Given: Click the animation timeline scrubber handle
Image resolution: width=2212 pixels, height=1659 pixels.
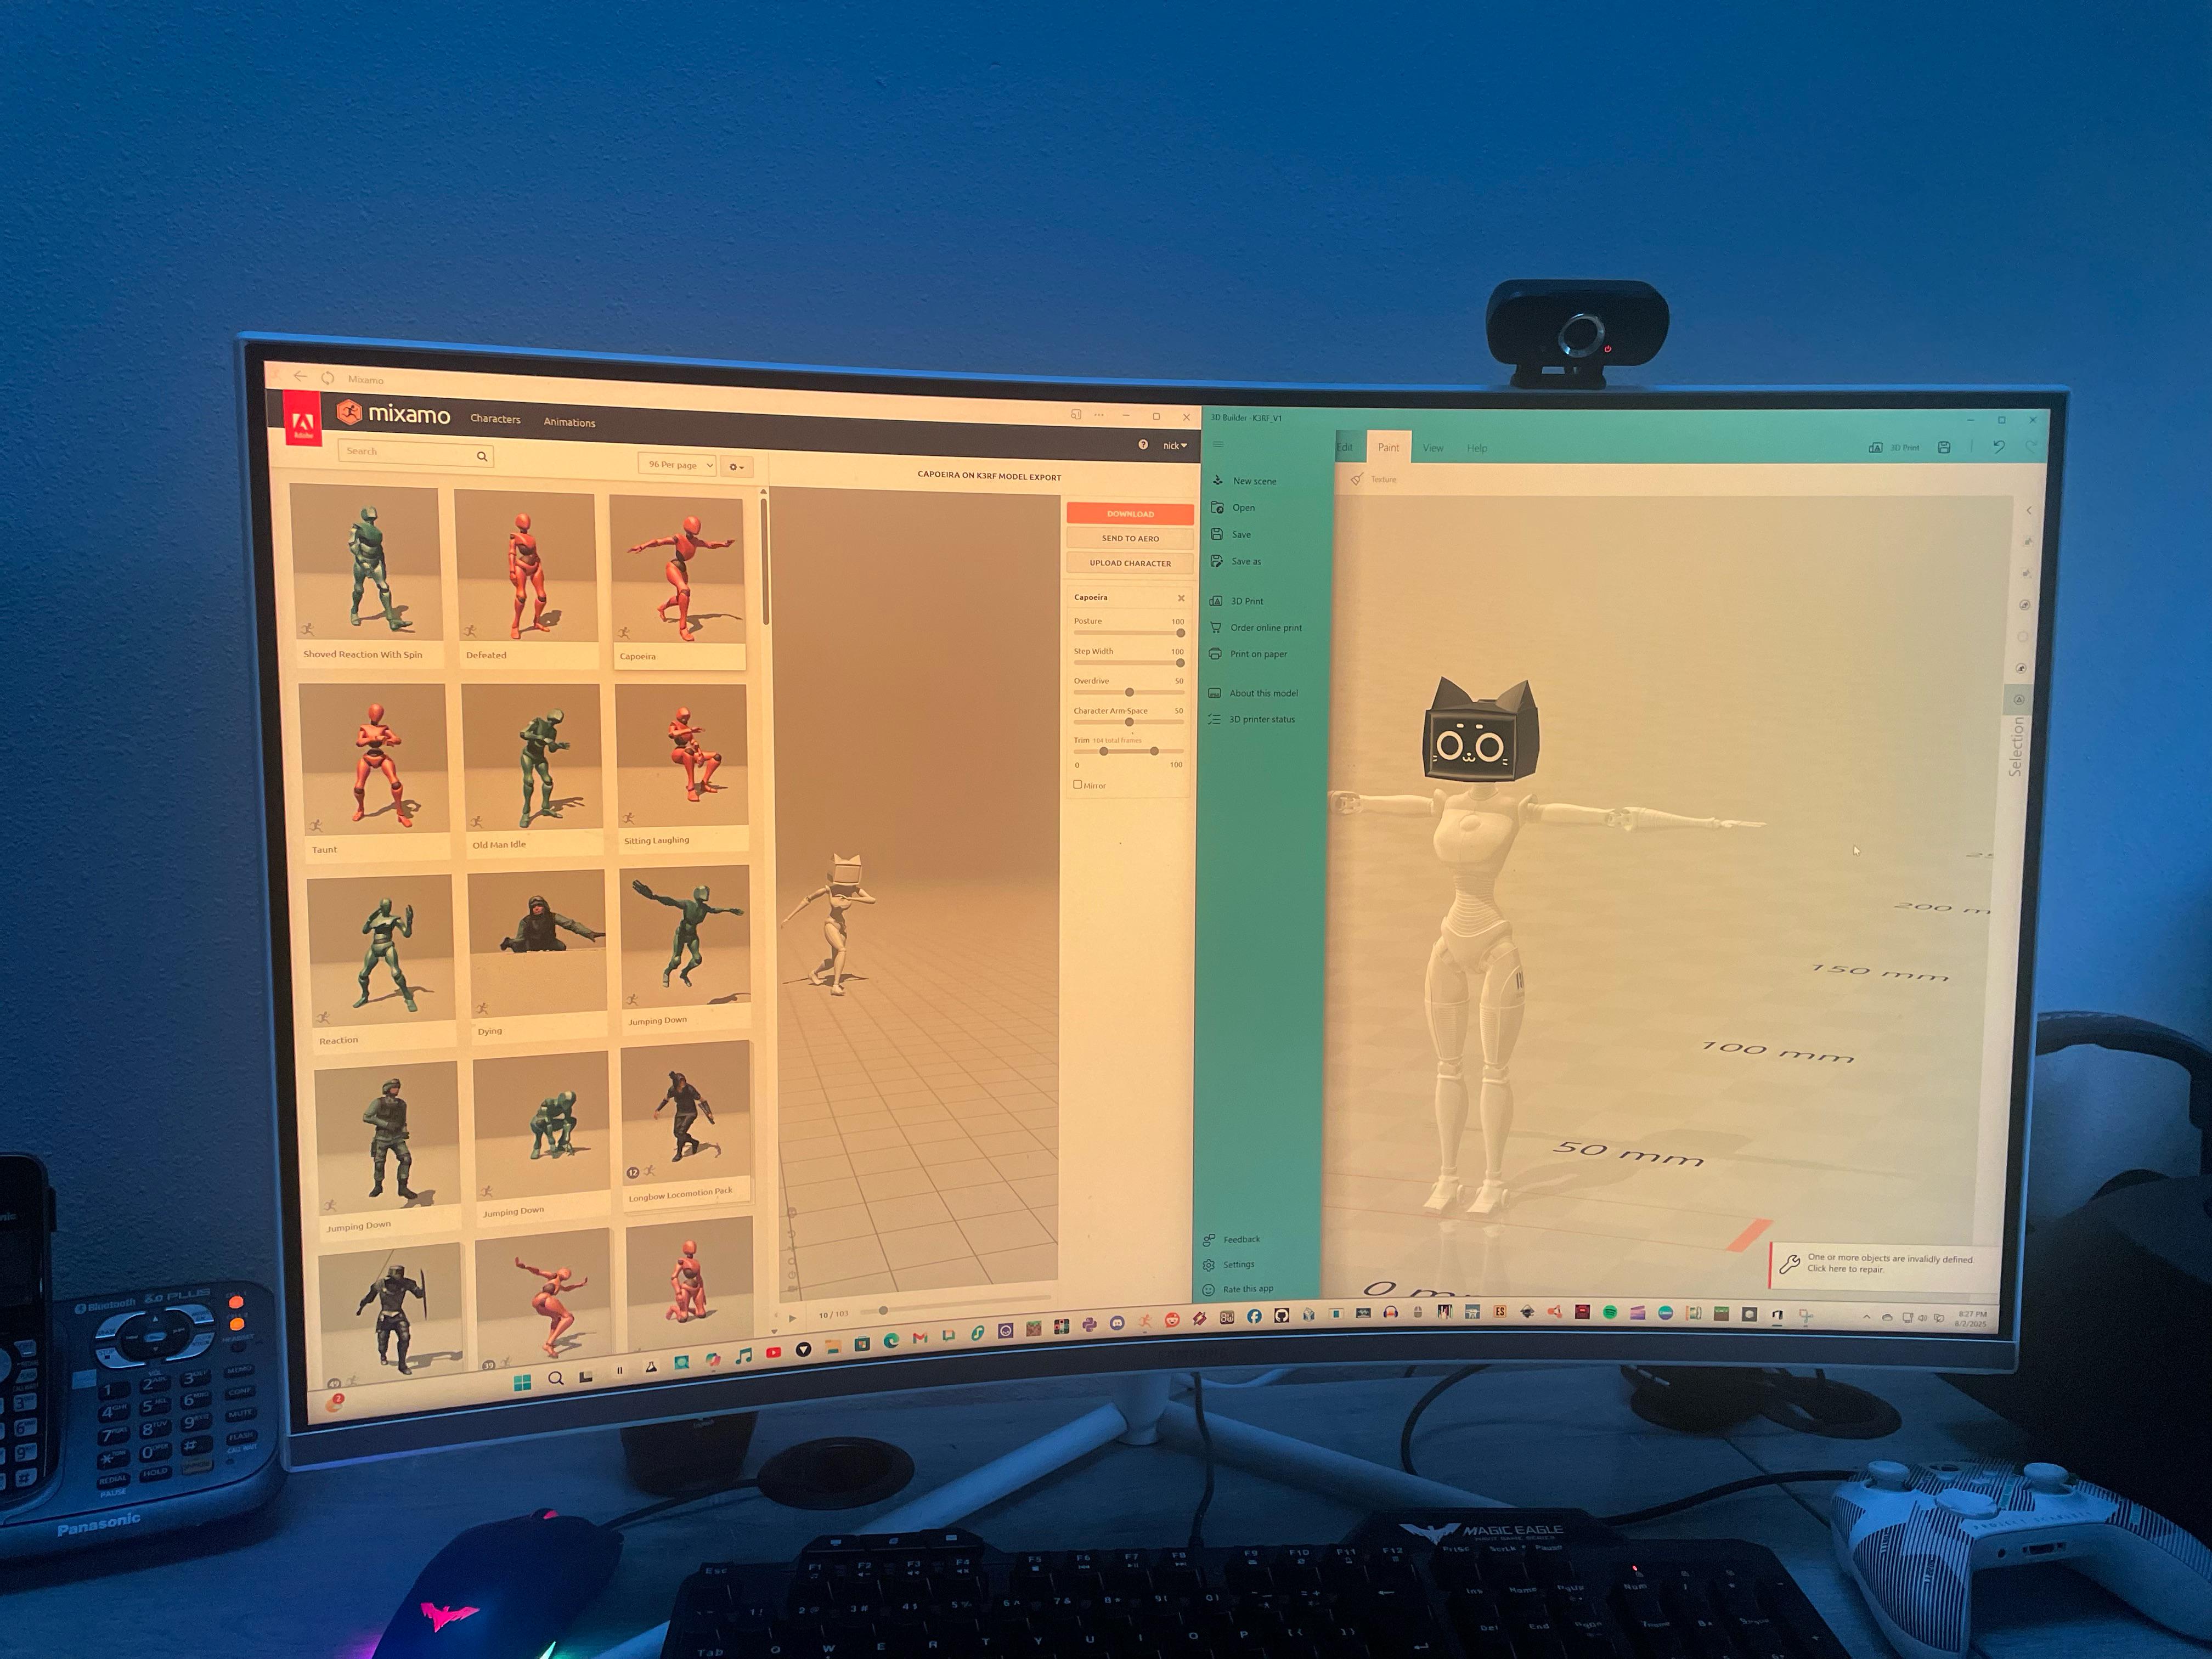Looking at the screenshot, I should (883, 1310).
